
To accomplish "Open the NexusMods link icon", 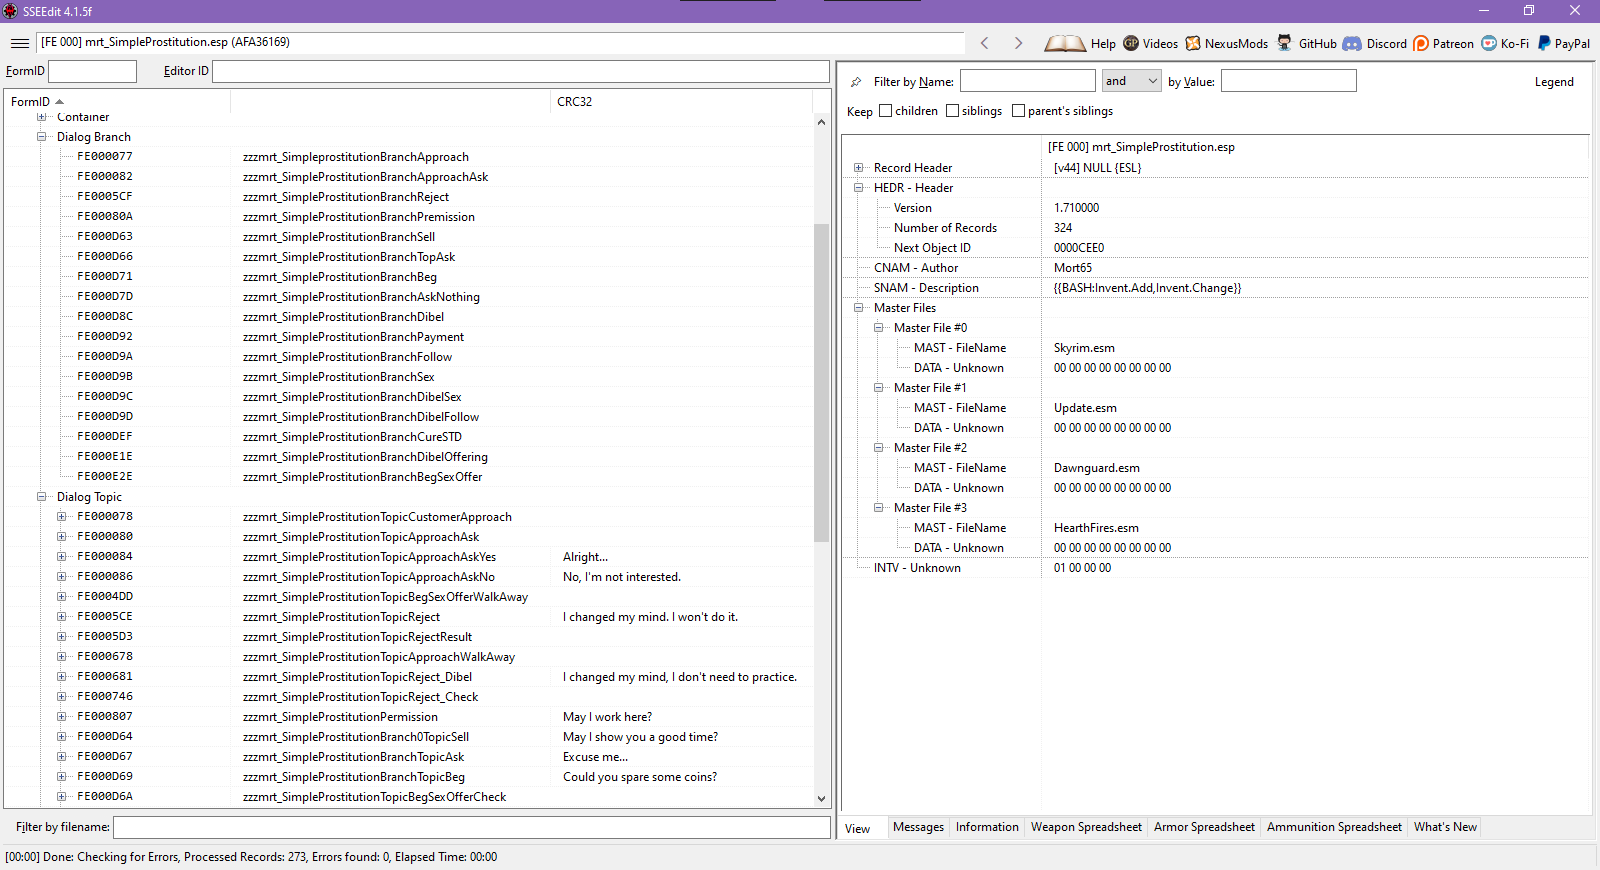I will (x=1193, y=43).
